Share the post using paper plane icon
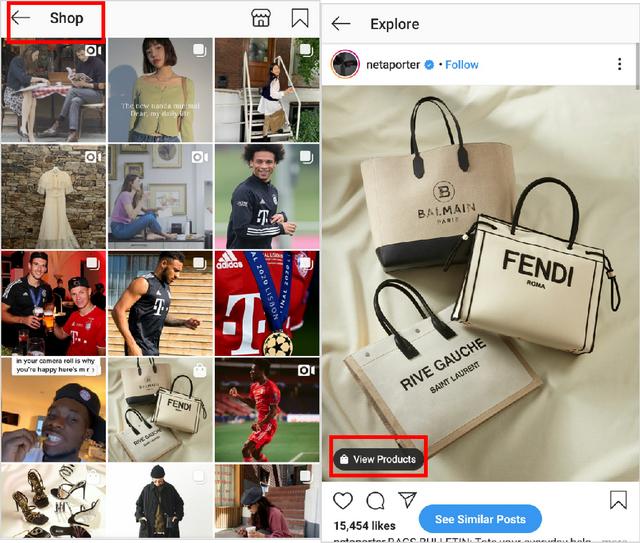The width and height of the screenshot is (640, 543). pos(407,500)
